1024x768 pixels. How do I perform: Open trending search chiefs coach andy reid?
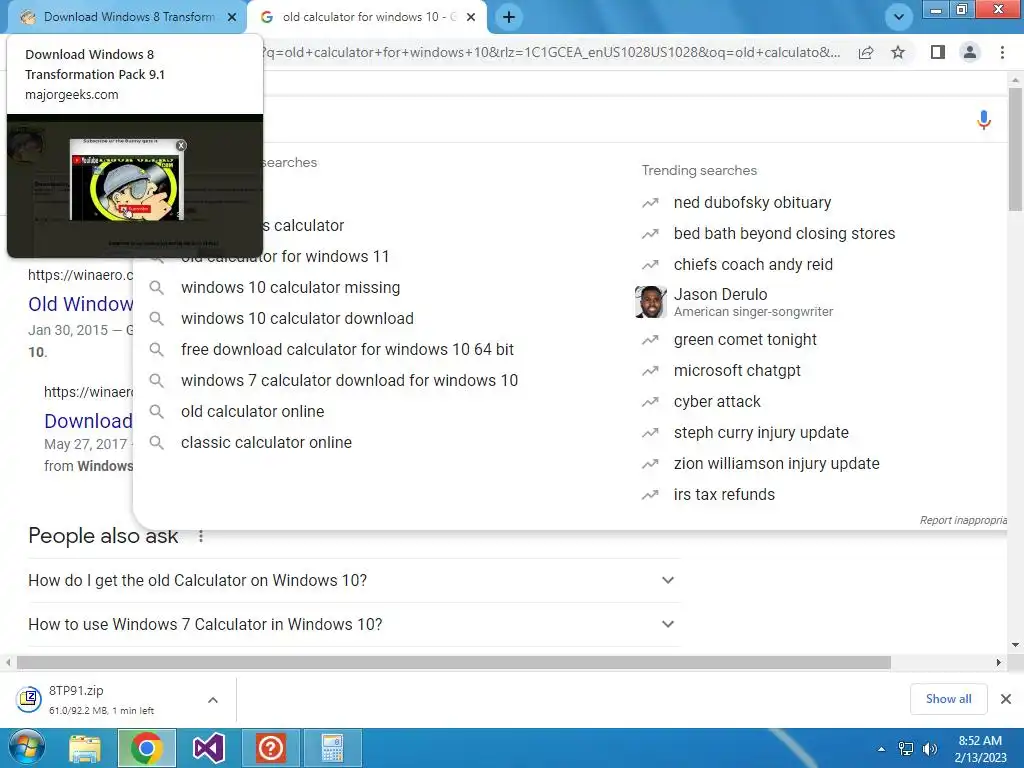tap(753, 264)
